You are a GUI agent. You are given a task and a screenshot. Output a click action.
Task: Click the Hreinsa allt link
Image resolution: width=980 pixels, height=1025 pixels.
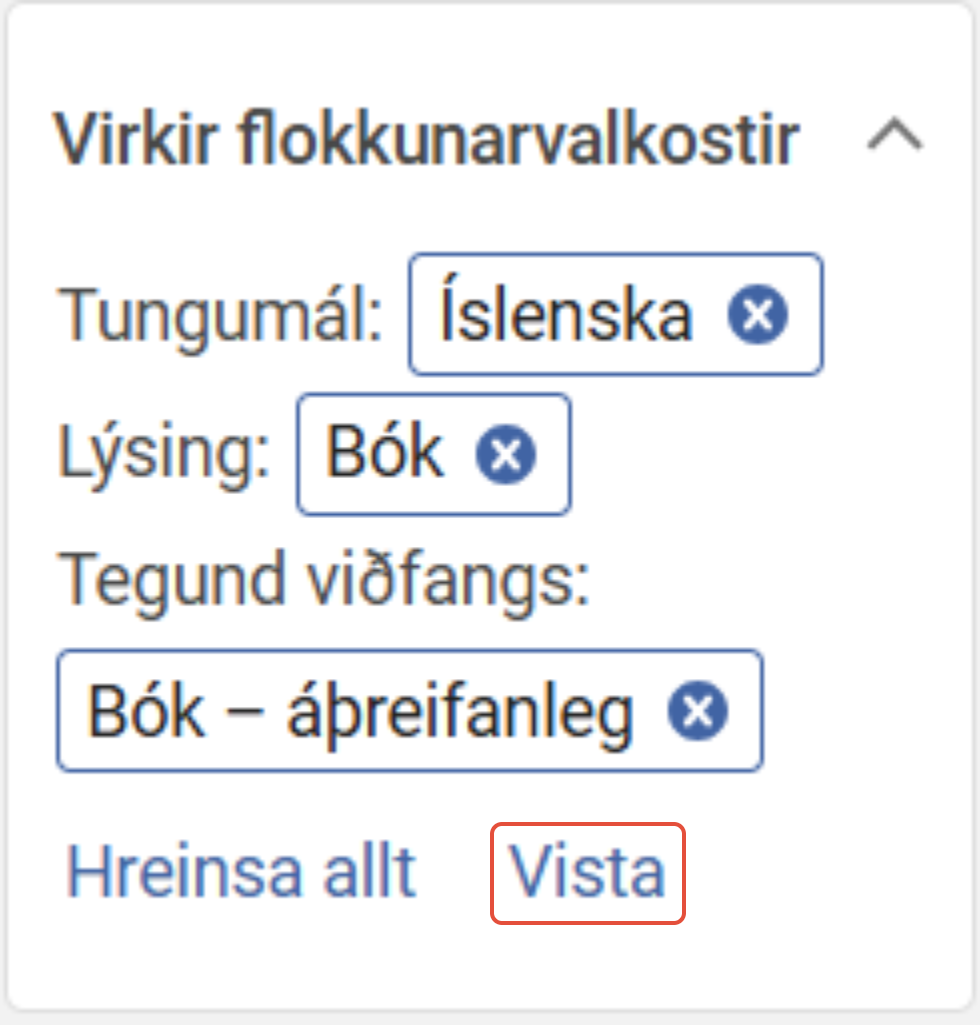pos(241,872)
